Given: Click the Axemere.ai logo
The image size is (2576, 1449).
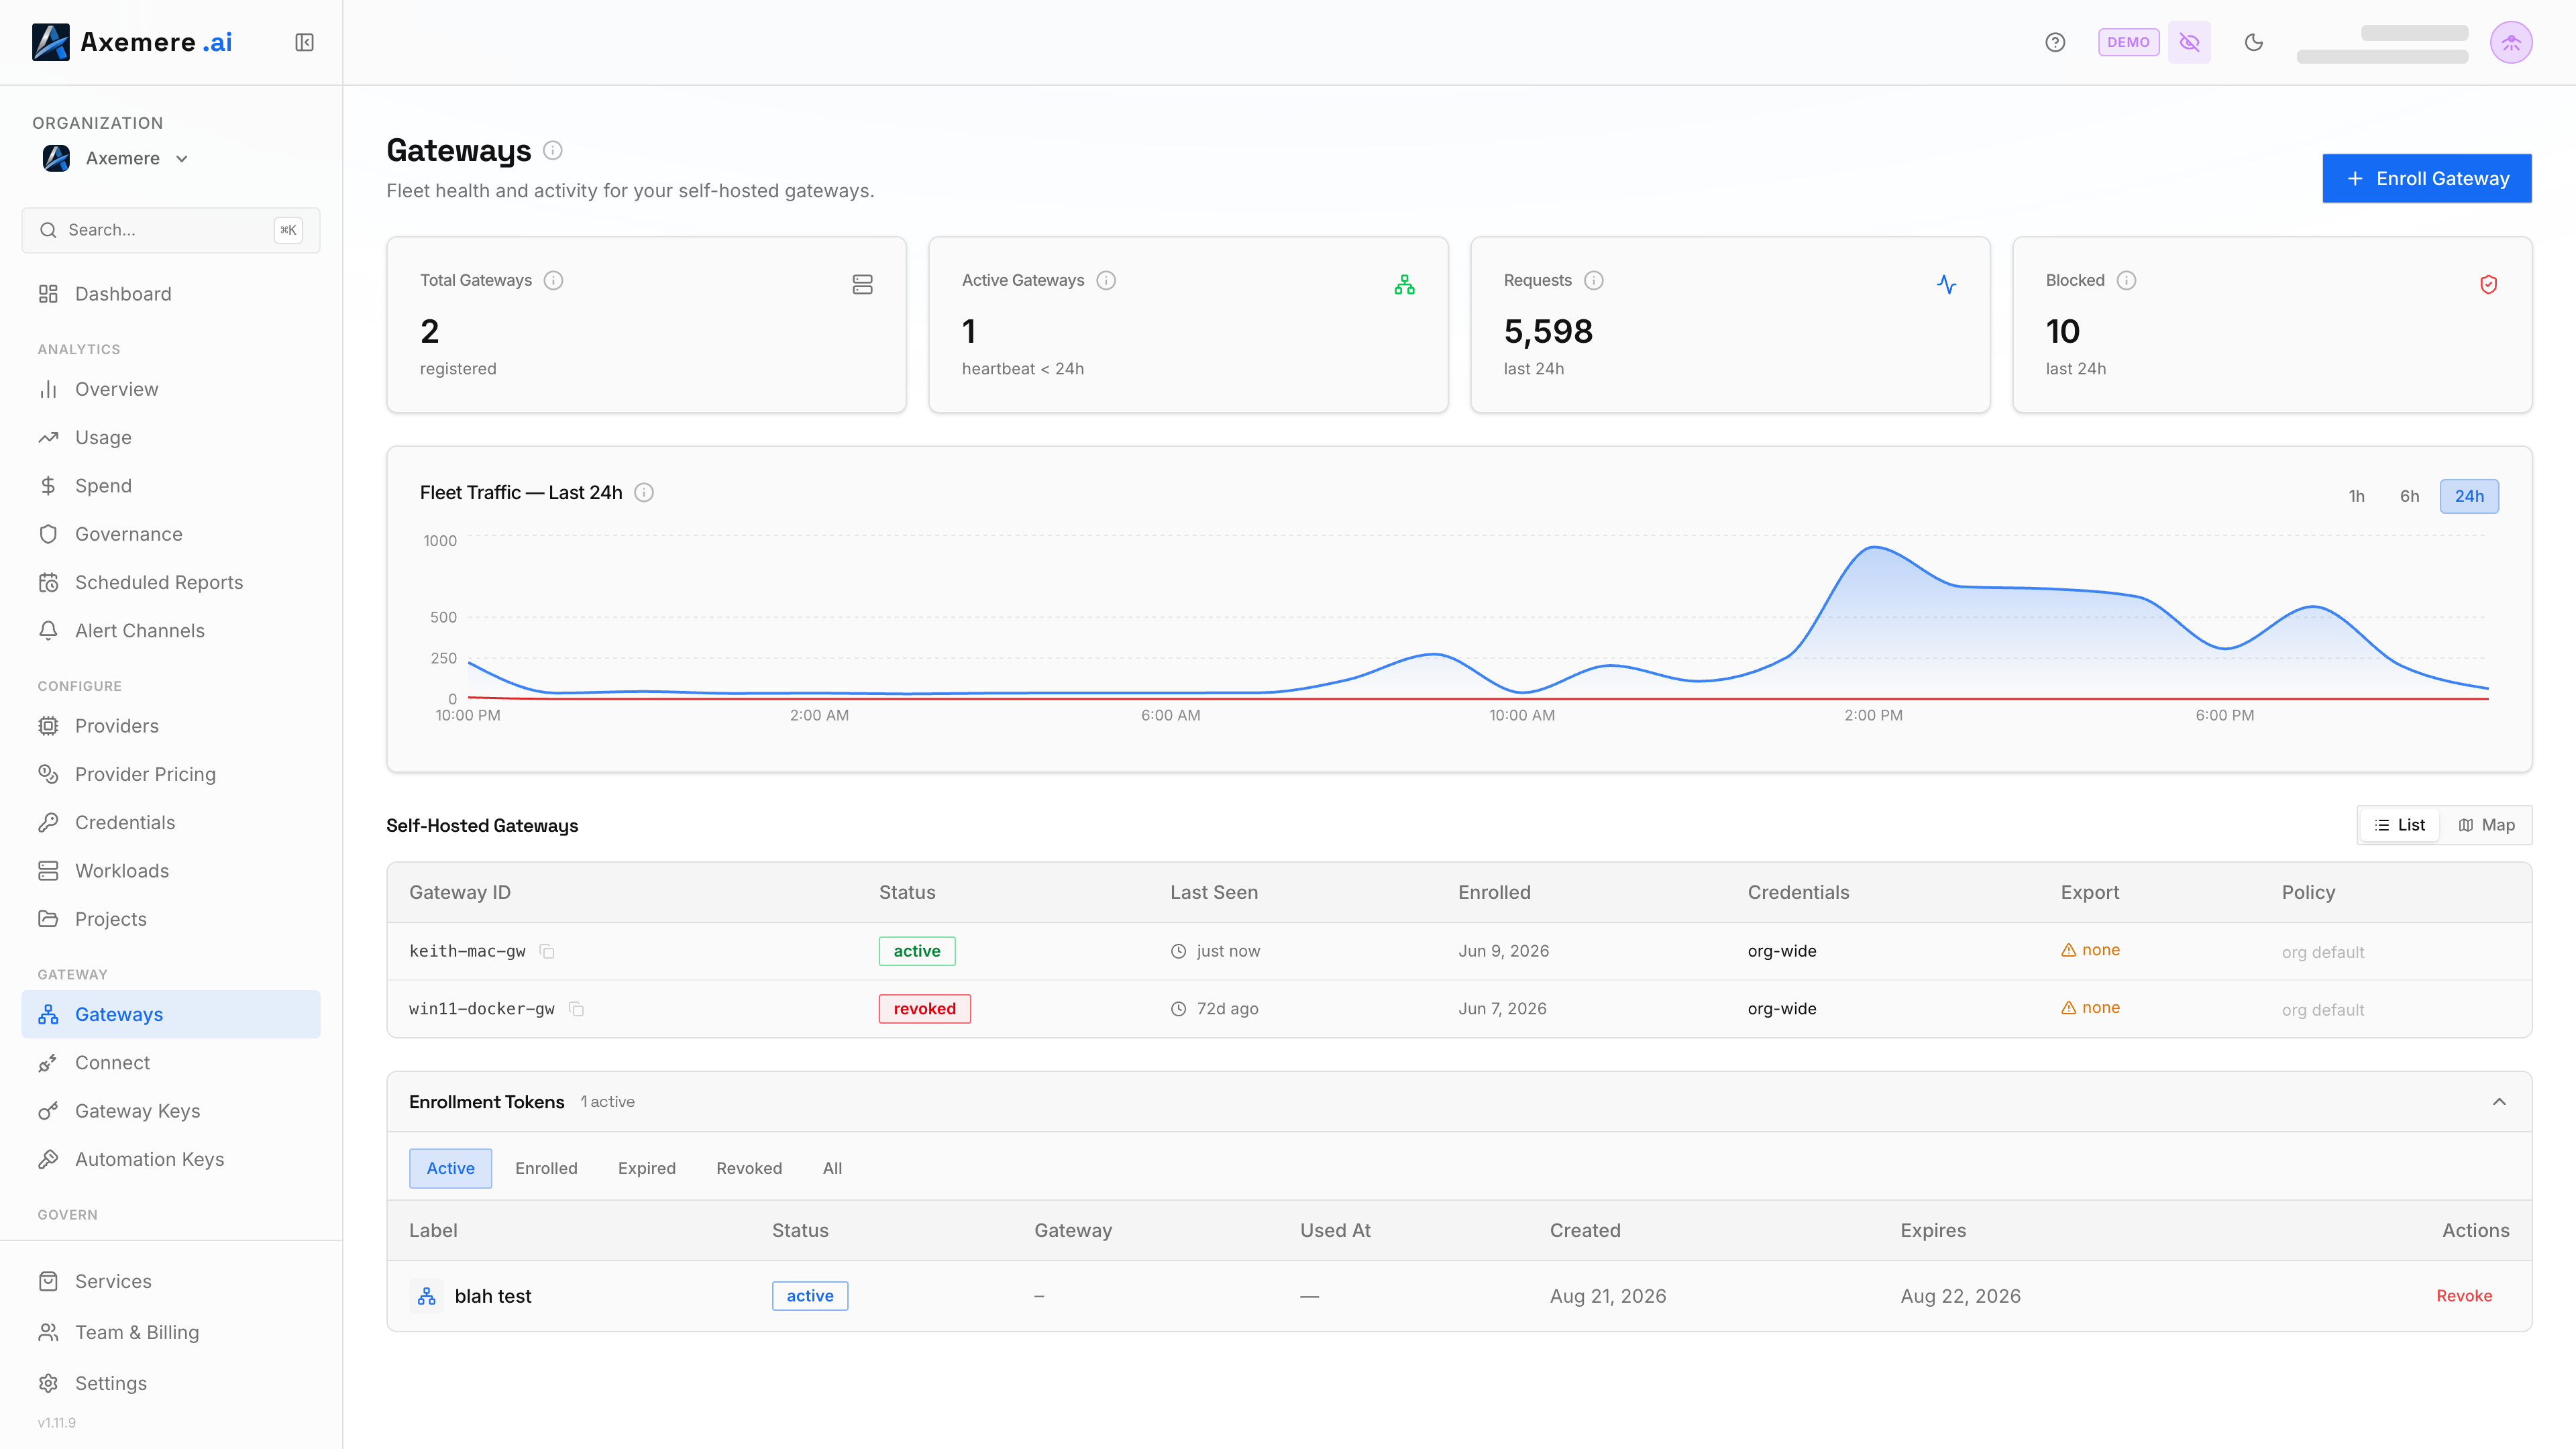Looking at the screenshot, I should 132,42.
